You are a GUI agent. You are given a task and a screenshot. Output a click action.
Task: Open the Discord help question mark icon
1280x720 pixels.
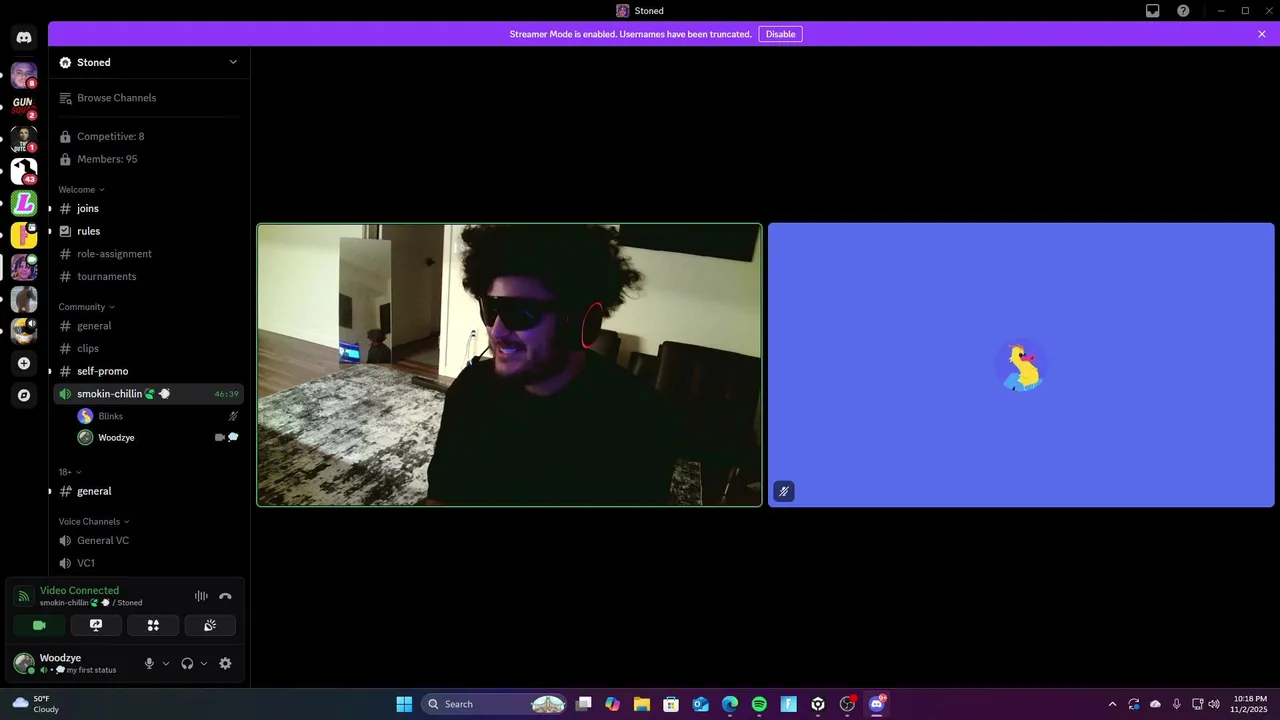pyautogui.click(x=1183, y=11)
